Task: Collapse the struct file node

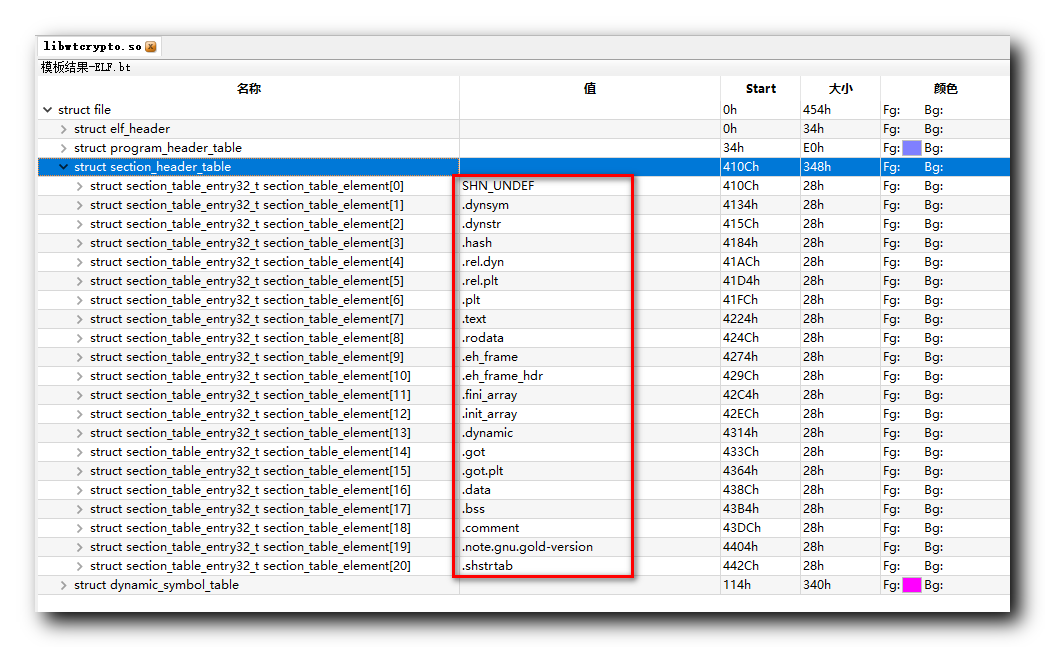Action: 47,110
